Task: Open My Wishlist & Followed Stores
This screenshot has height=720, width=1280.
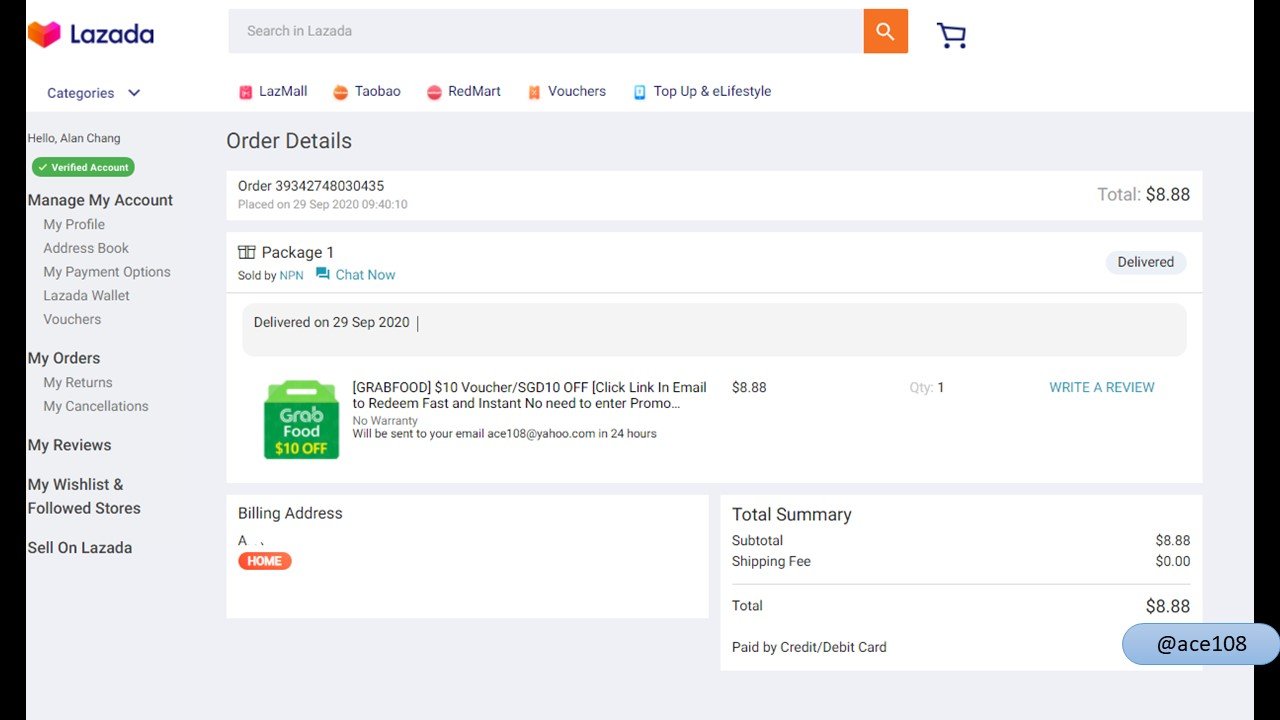Action: pos(84,496)
